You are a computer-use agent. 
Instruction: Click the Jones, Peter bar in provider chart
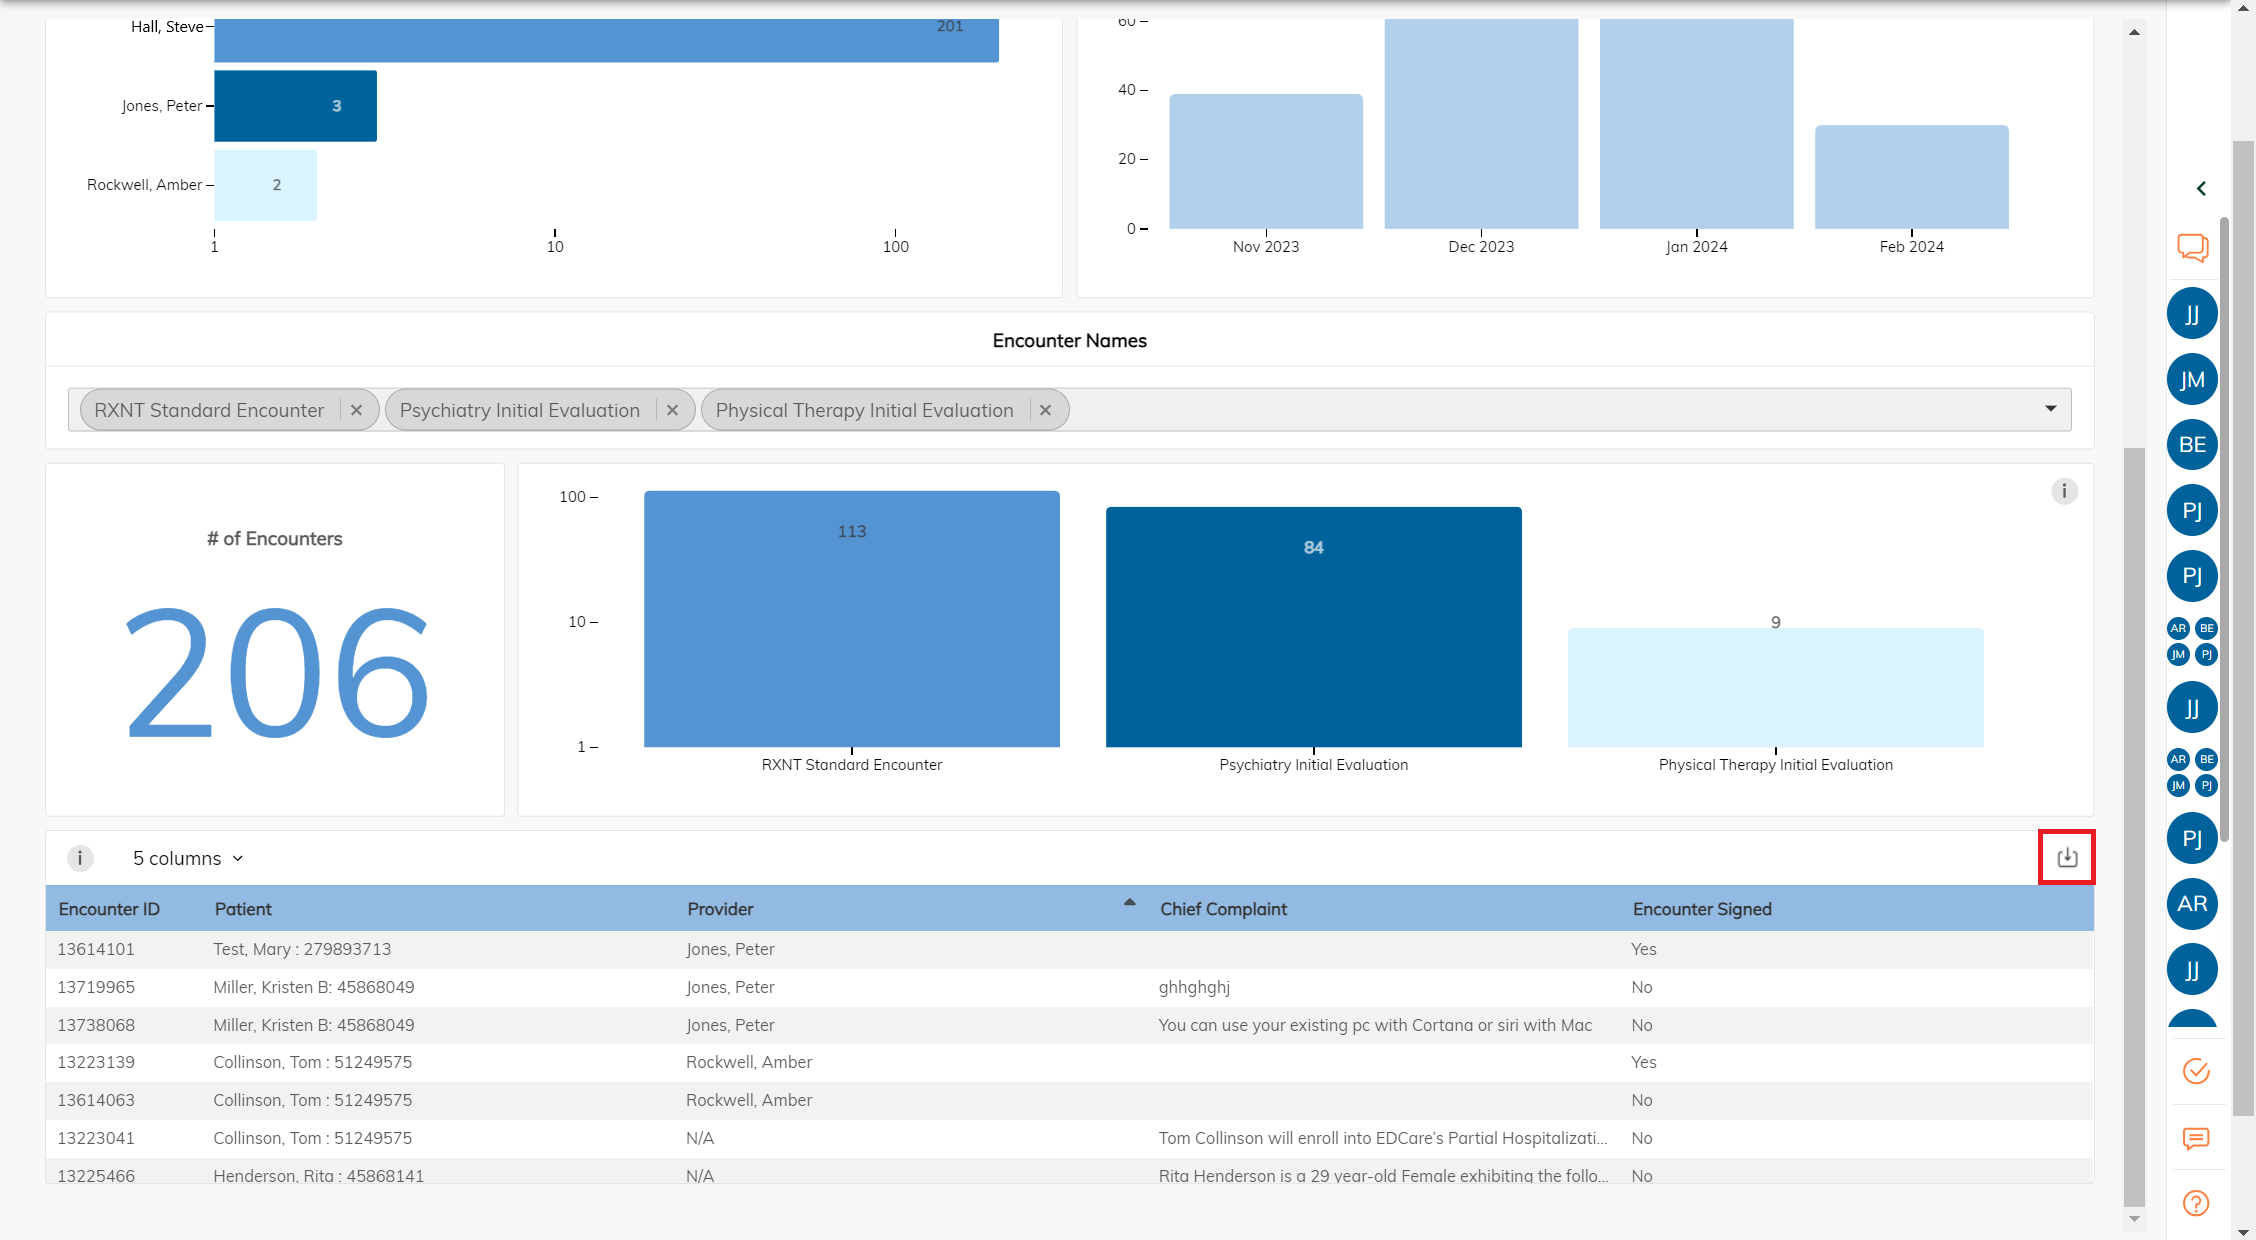pyautogui.click(x=295, y=105)
